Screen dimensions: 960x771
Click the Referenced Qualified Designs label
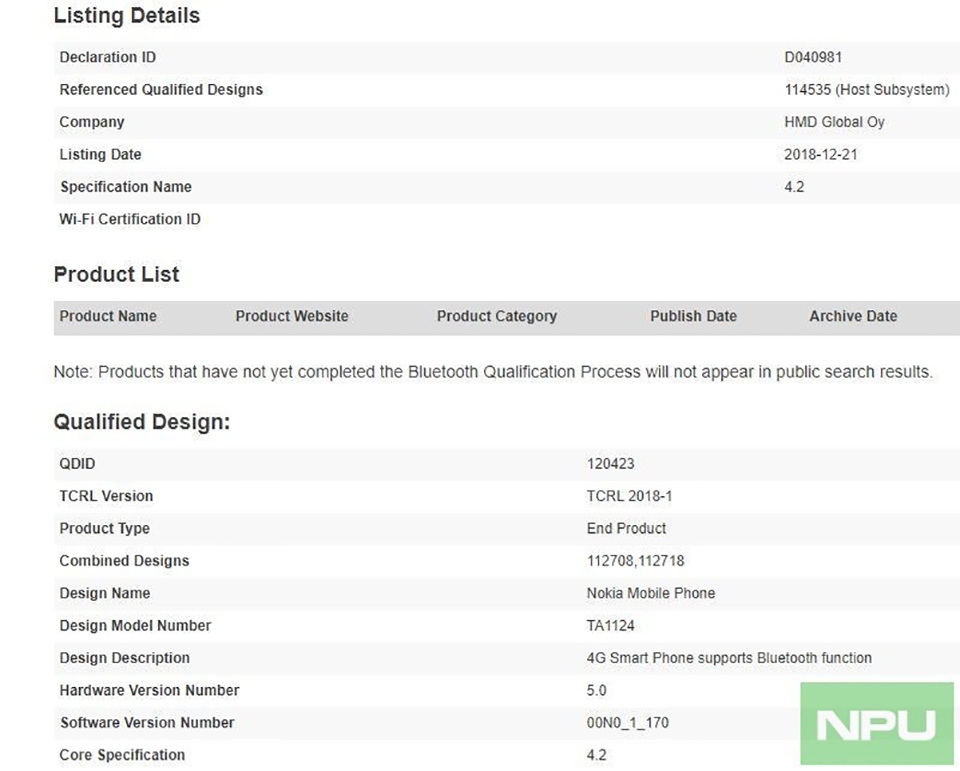161,89
